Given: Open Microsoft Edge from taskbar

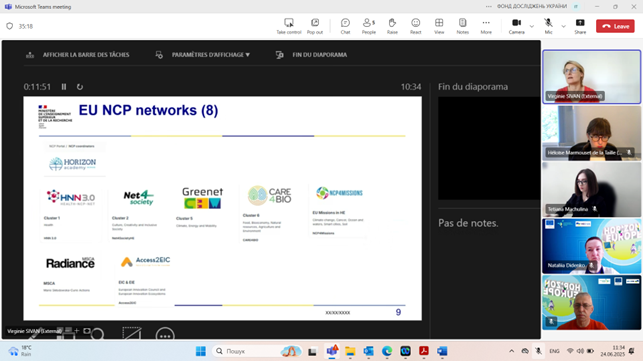Looking at the screenshot, I should (387, 351).
